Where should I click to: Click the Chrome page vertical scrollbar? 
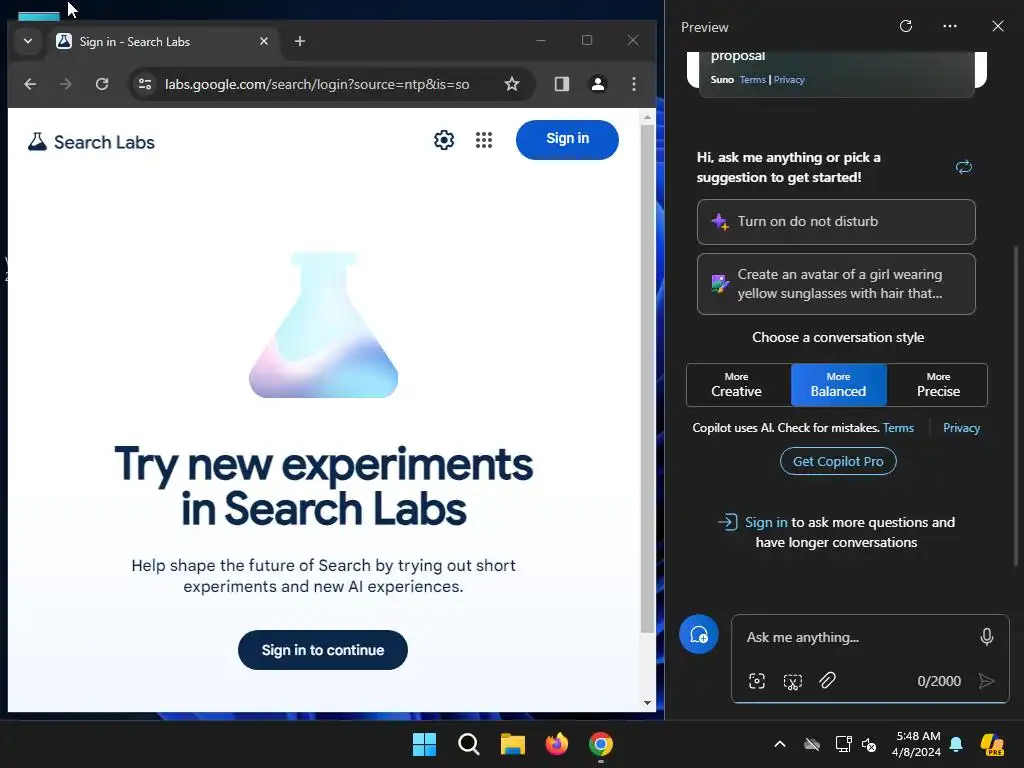coord(647,379)
